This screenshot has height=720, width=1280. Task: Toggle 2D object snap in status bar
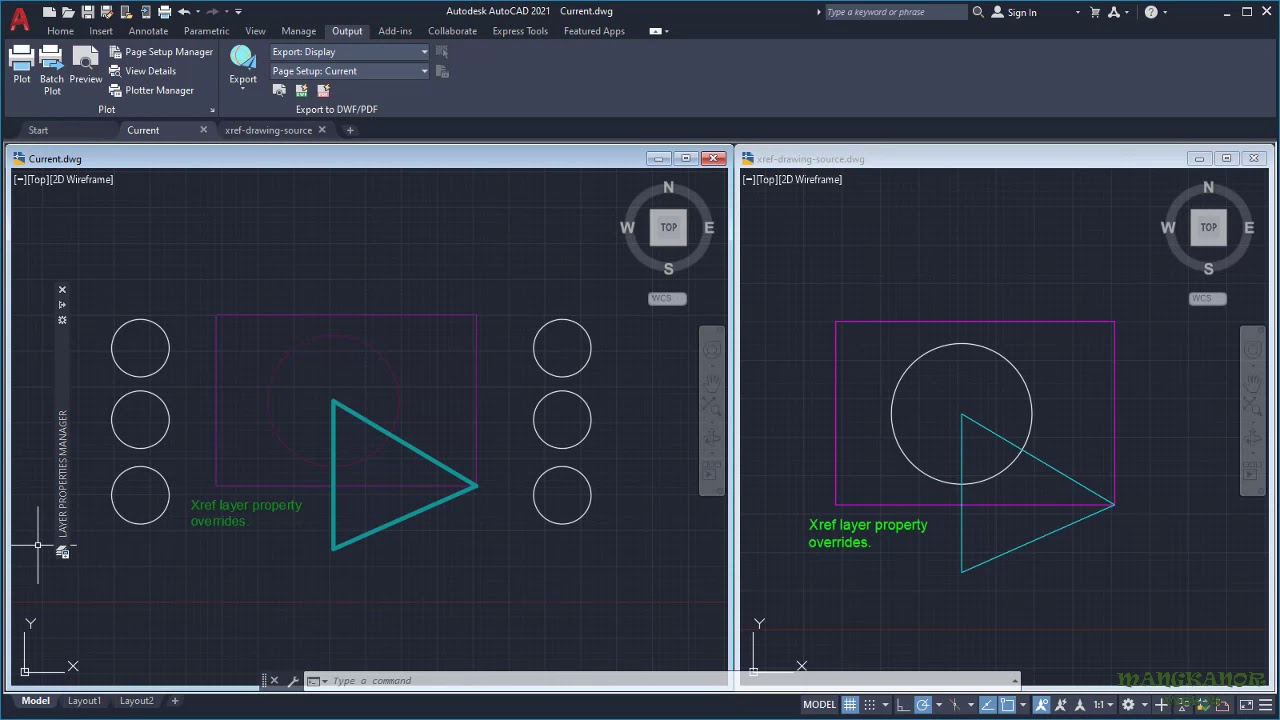point(1008,705)
